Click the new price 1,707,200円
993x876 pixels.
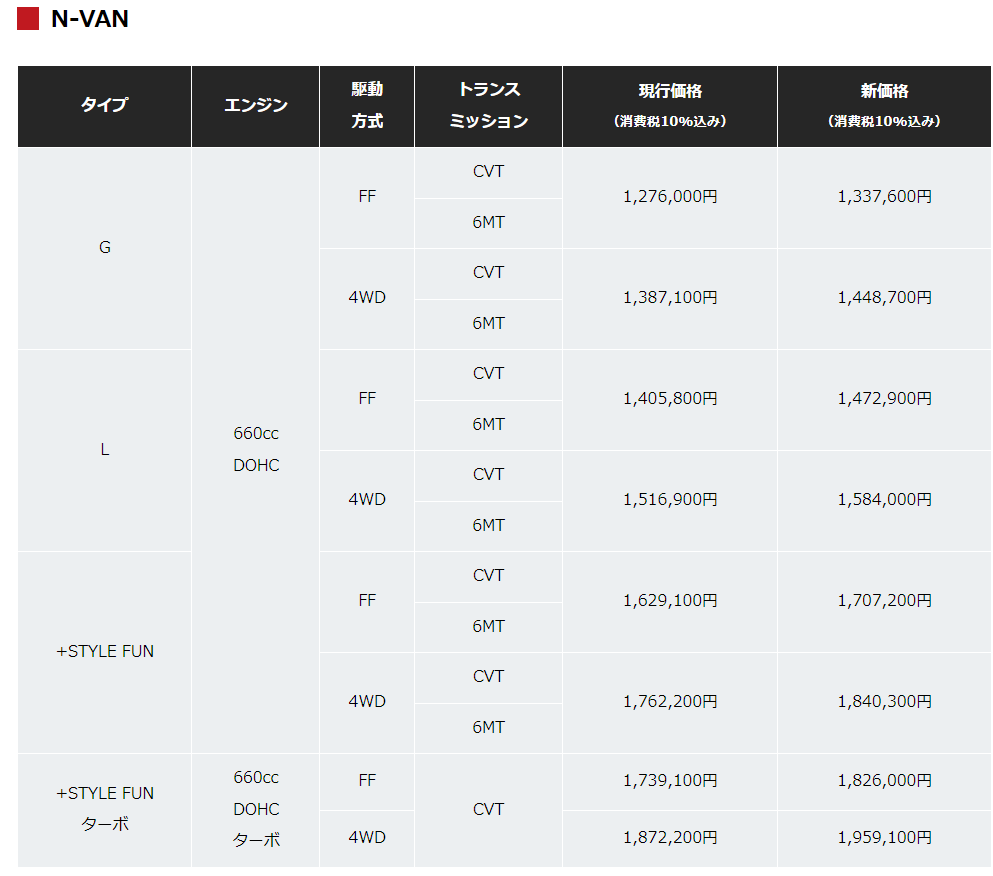click(884, 600)
